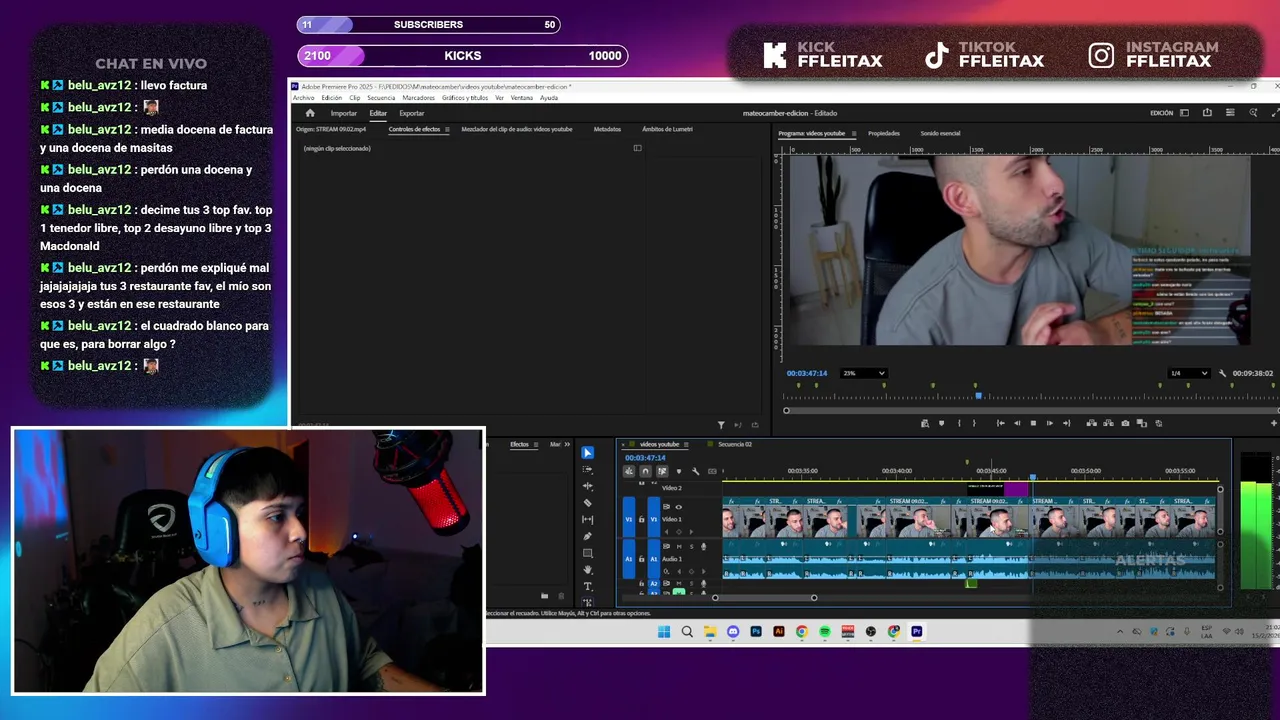1280x720 pixels.
Task: Switch to the Importar workspace
Action: [x=344, y=113]
